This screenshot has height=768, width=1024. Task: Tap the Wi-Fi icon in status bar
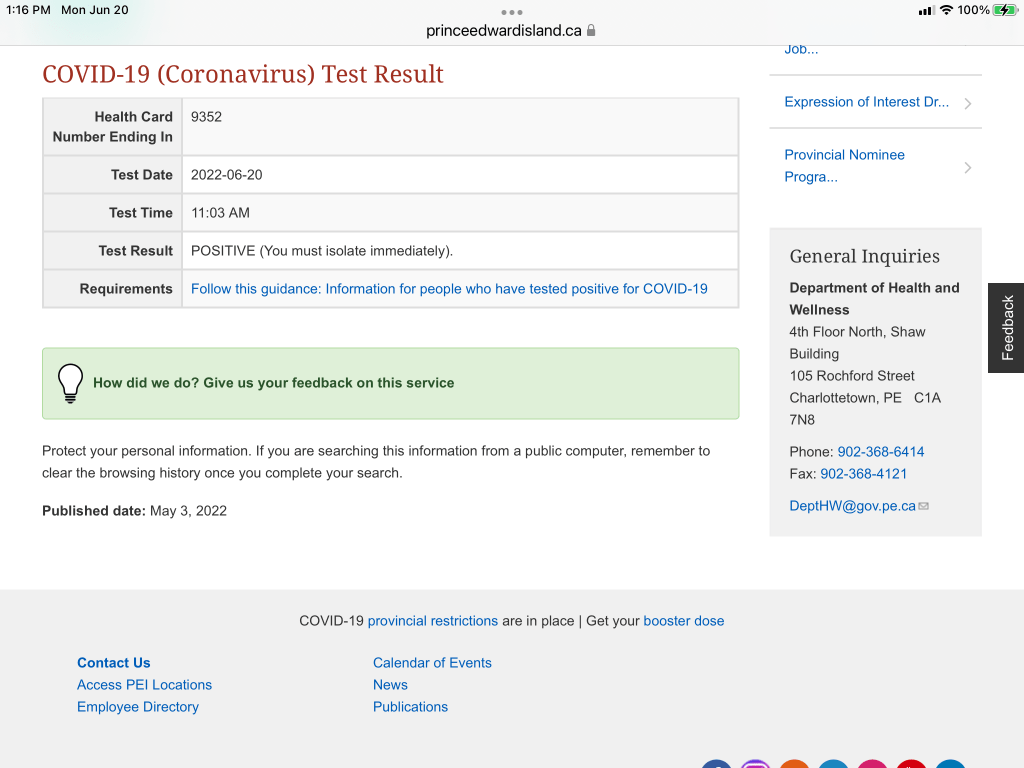click(946, 10)
